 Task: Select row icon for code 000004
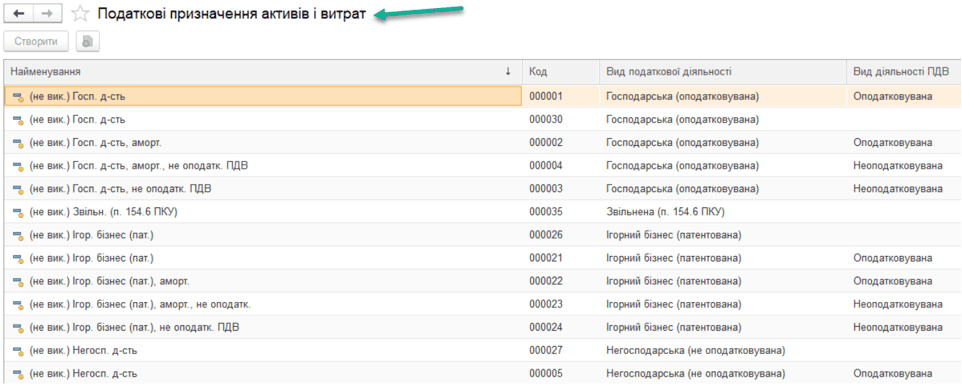tap(18, 166)
